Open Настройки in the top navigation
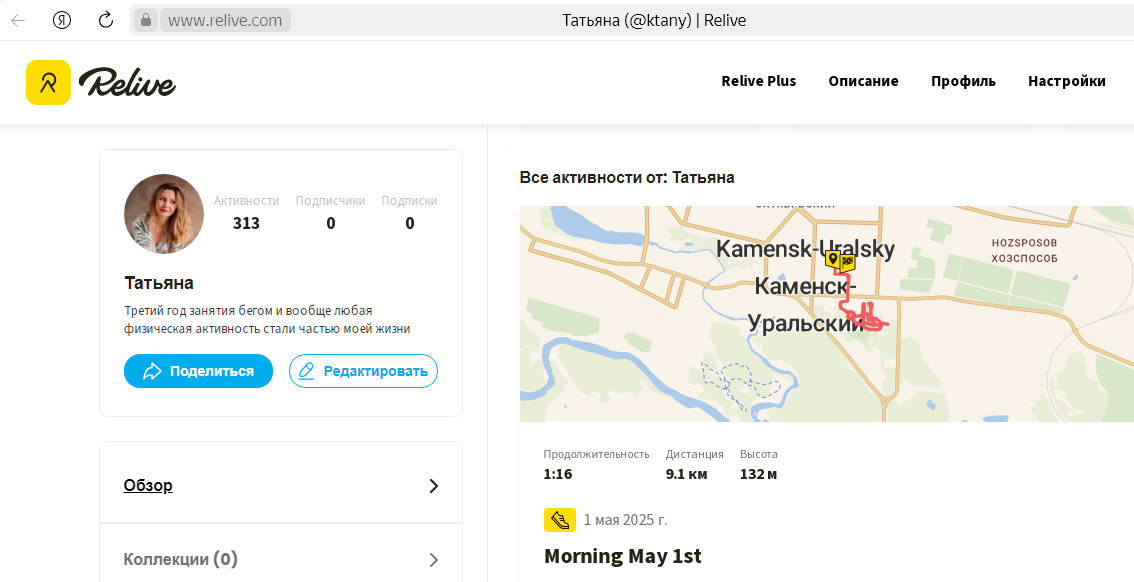Image resolution: width=1134 pixels, height=582 pixels. 1067,81
